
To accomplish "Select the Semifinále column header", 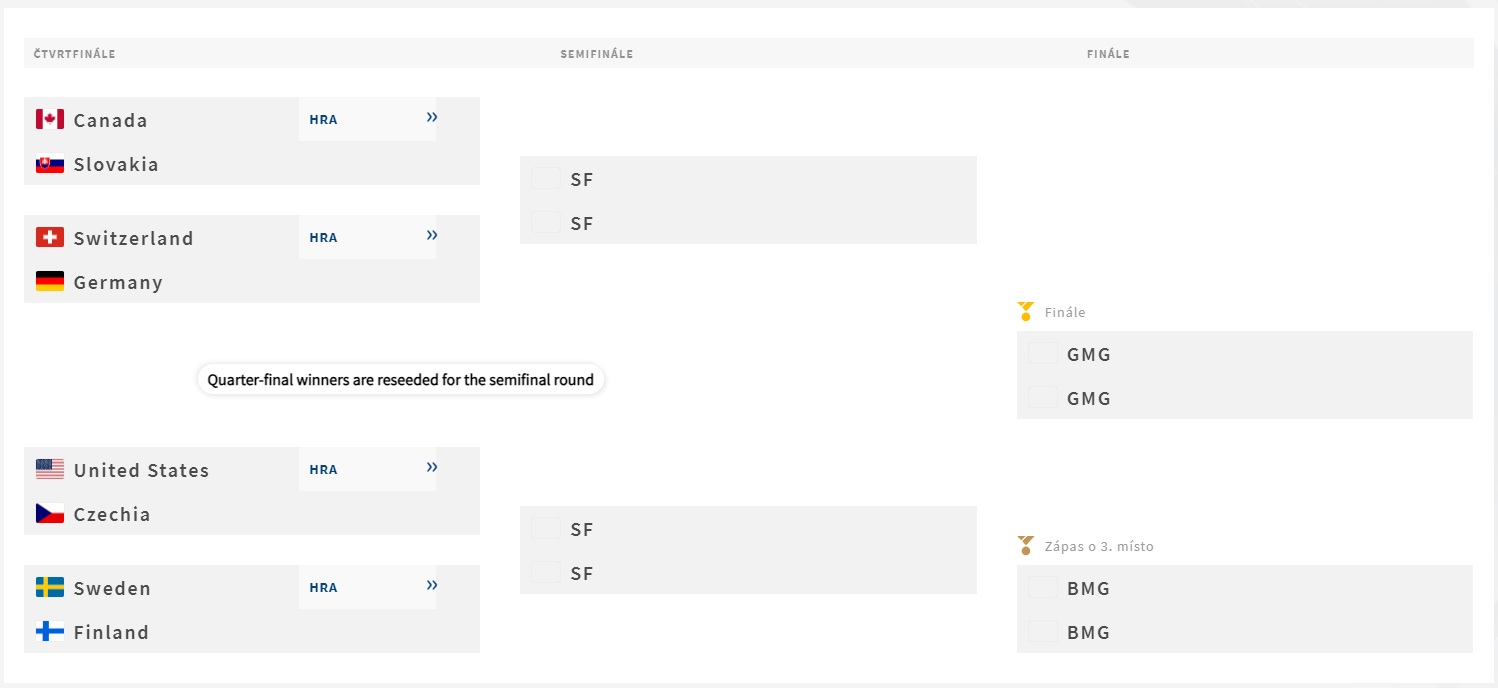I will click(x=596, y=54).
